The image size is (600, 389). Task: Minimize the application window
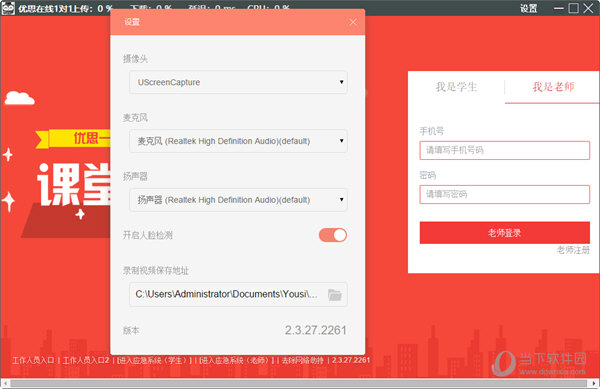[x=559, y=8]
